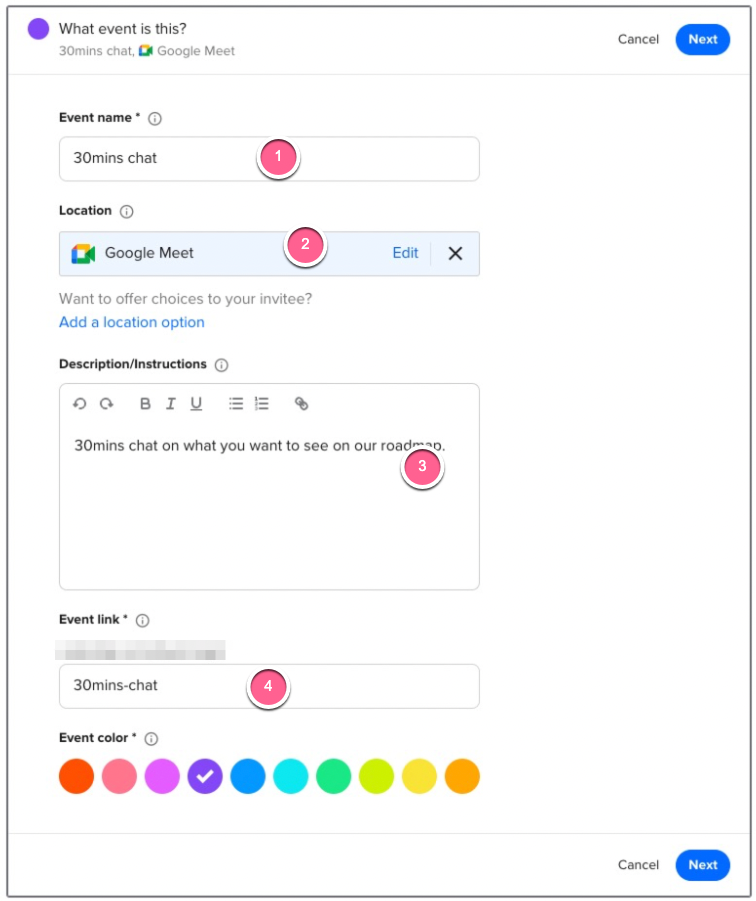Click the undo icon in description toolbar

(80, 404)
